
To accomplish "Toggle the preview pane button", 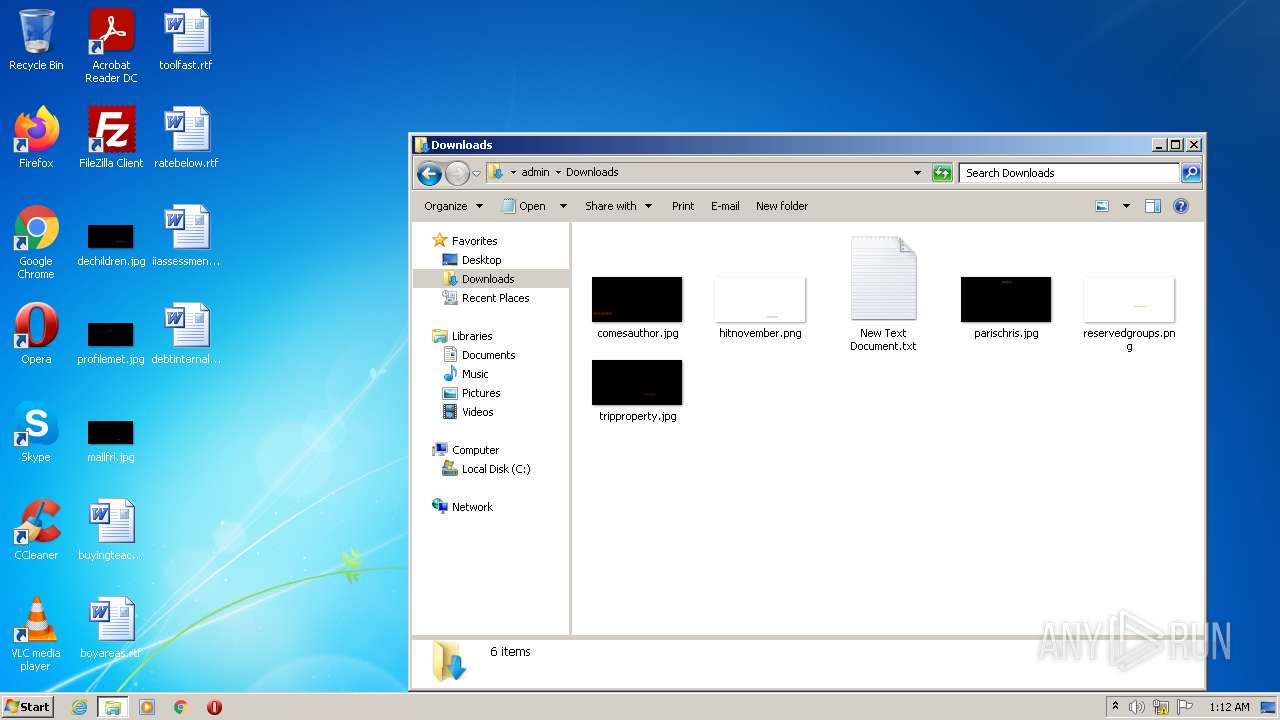I will click(x=1152, y=206).
